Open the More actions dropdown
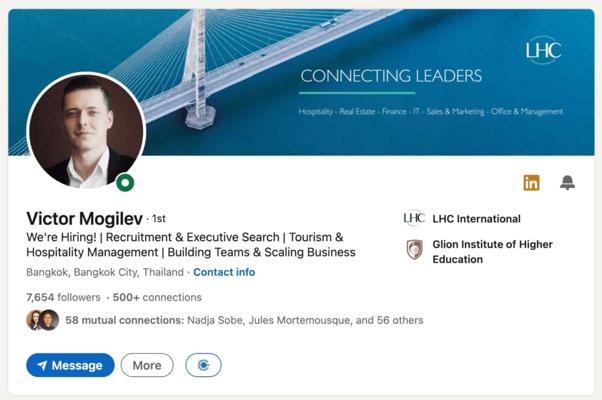Viewport: 602px width, 400px height. click(x=147, y=365)
